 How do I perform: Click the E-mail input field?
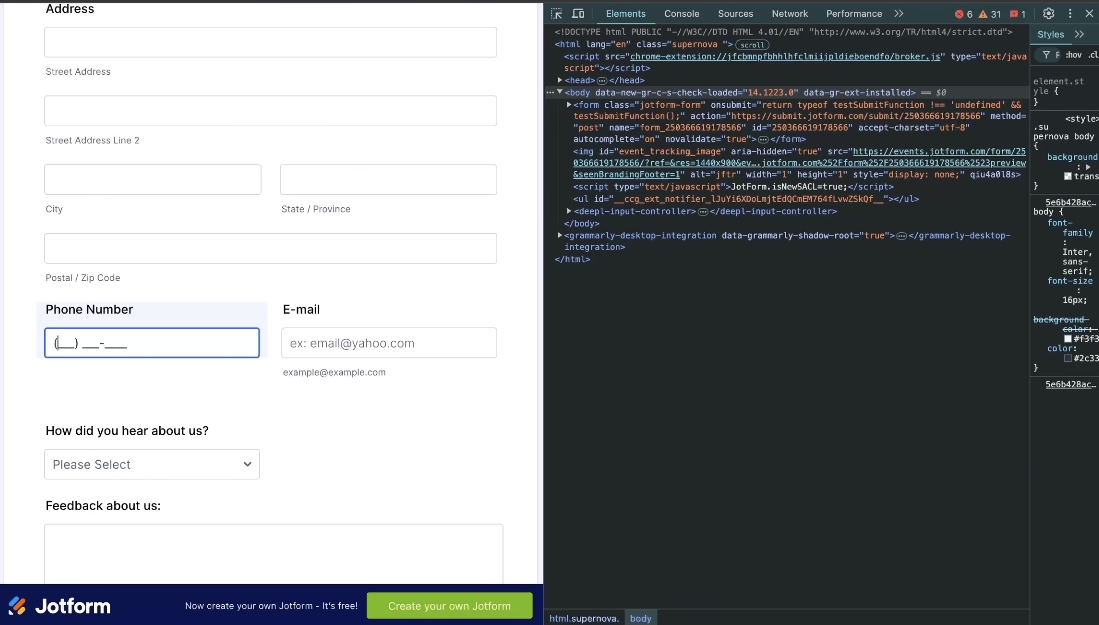pos(389,343)
